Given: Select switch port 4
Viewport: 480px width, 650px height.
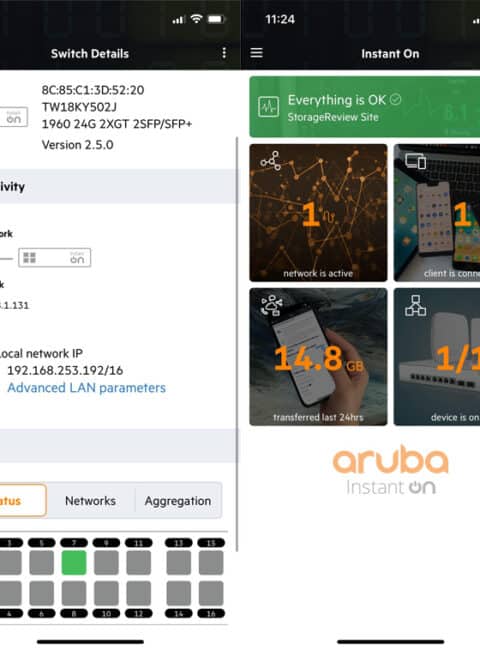Looking at the screenshot, I should pos(10,593).
